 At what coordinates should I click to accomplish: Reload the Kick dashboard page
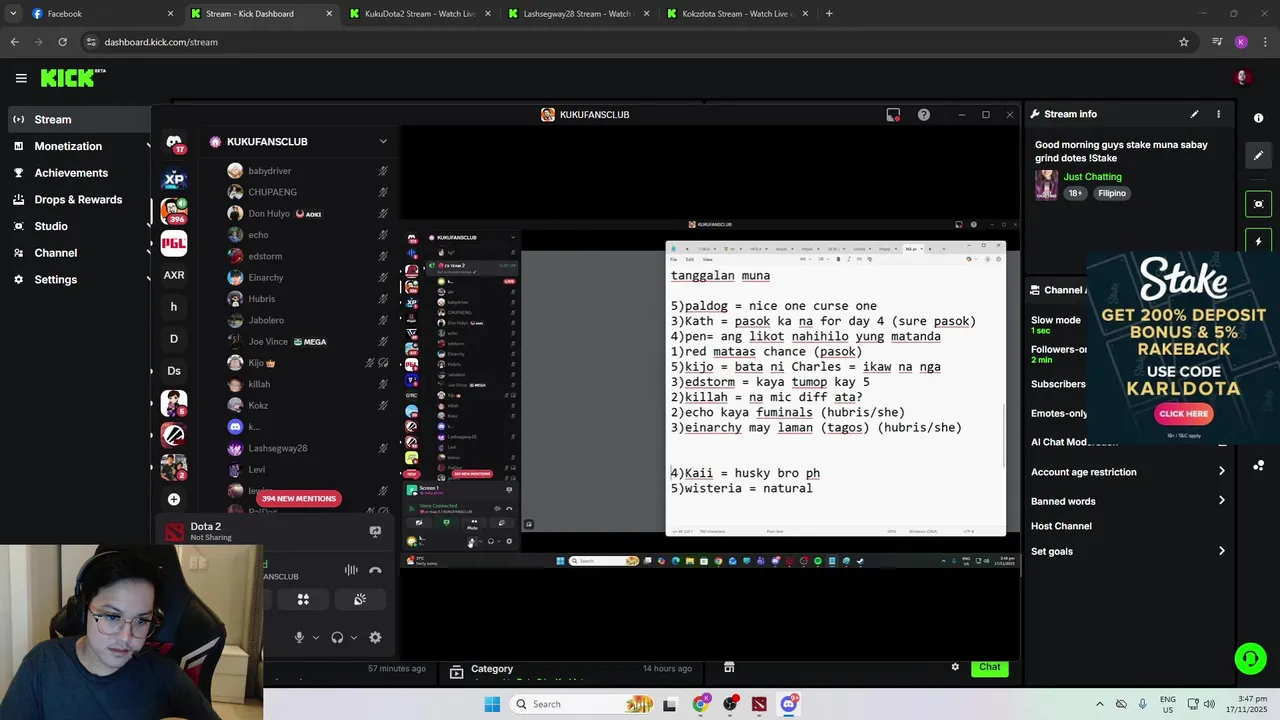(x=62, y=42)
